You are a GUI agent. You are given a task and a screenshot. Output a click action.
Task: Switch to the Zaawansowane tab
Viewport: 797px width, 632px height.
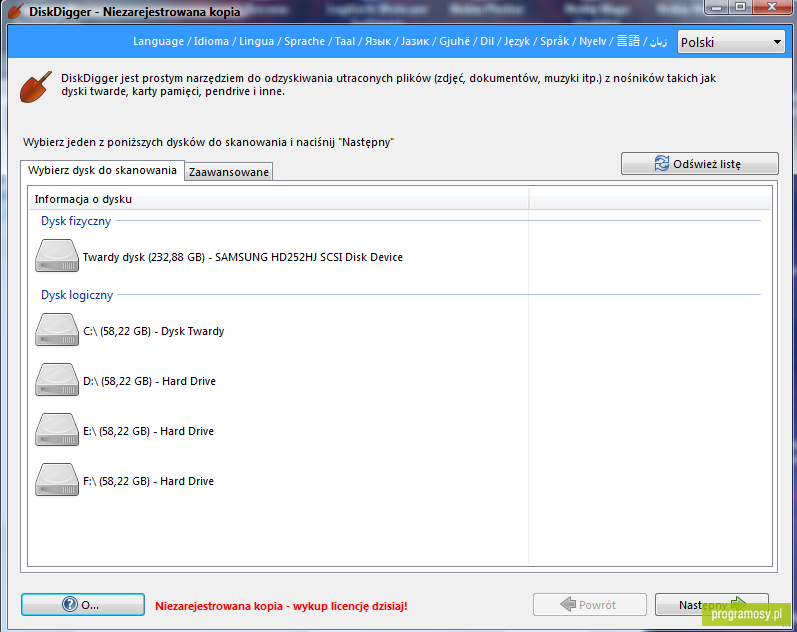point(229,172)
